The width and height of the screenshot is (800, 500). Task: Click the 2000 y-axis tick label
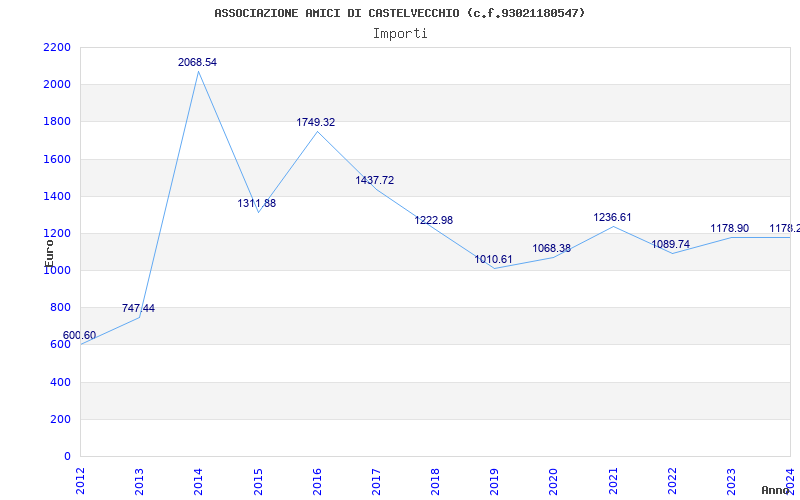pos(57,85)
